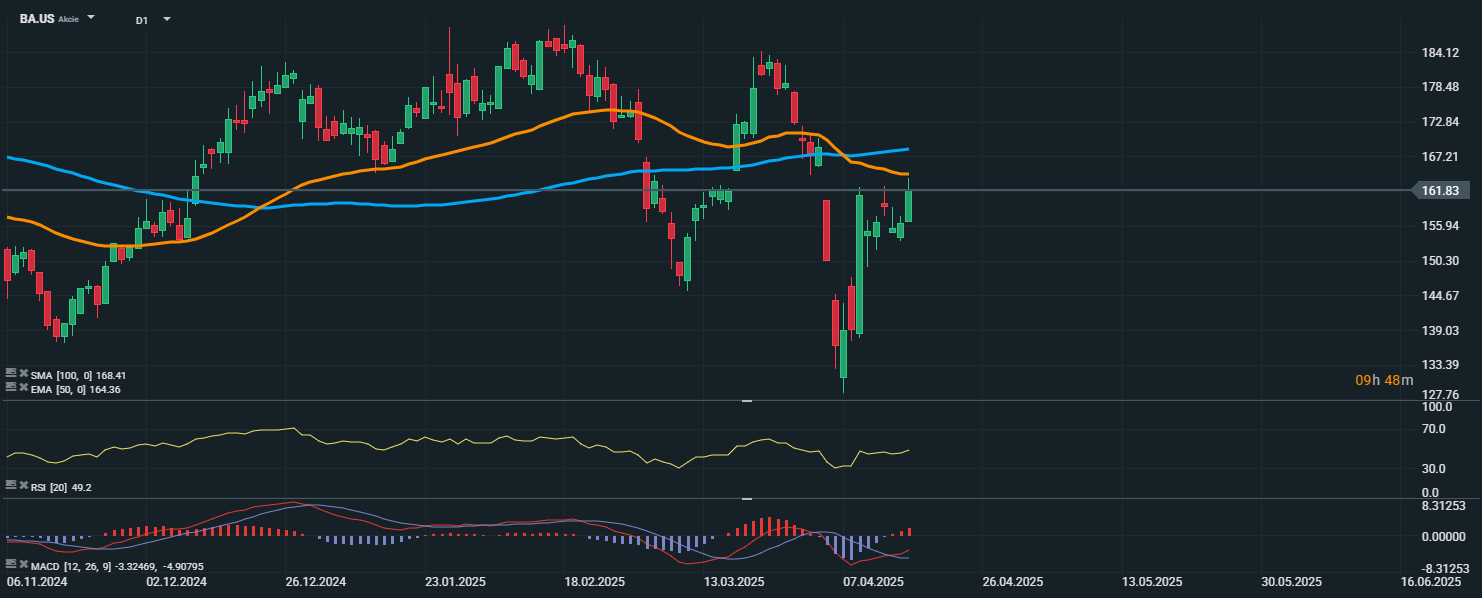This screenshot has height=598, width=1482.
Task: Click the divider handle above MACD panel
Action: (x=747, y=498)
